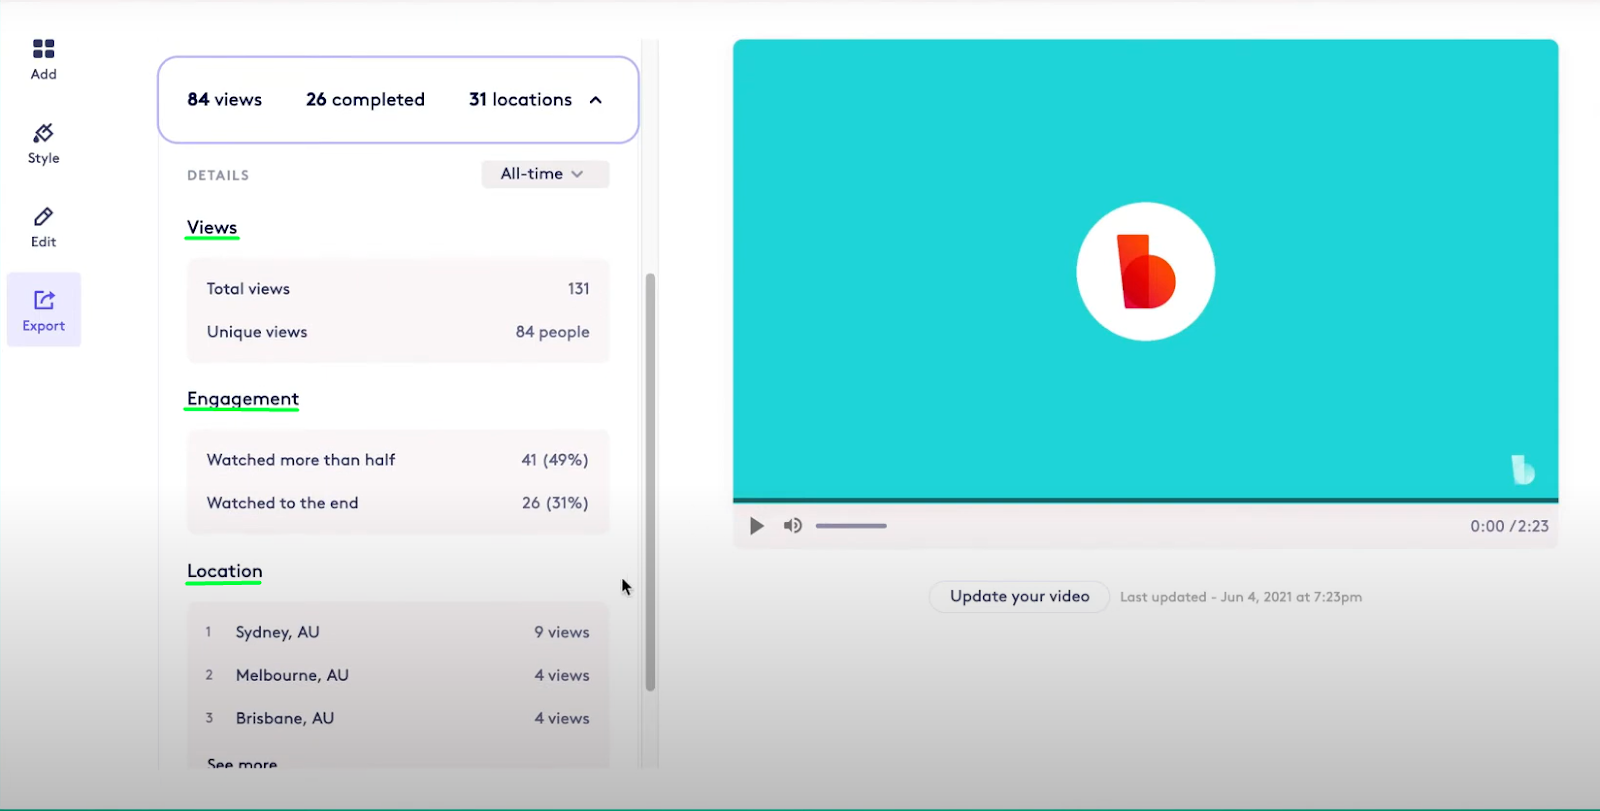Click the DETAILS label
Image resolution: width=1600 pixels, height=811 pixels.
coord(218,175)
